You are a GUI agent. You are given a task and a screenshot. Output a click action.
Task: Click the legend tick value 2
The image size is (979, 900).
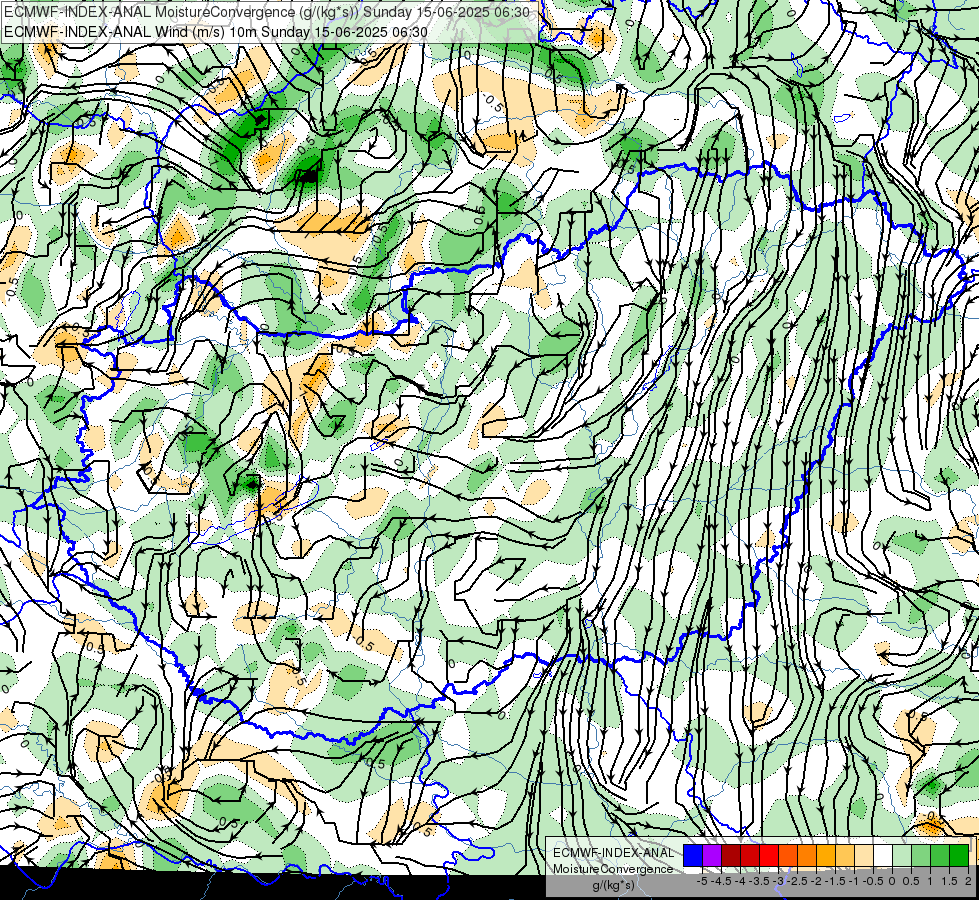coord(968,881)
